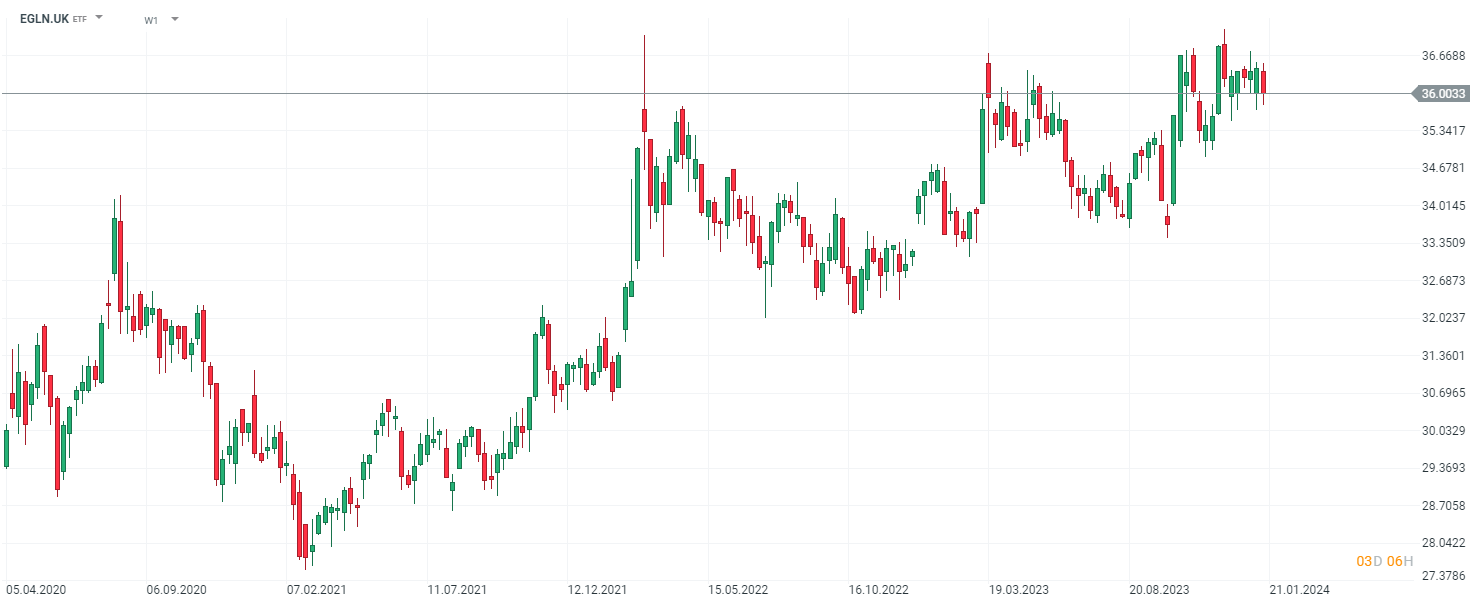Select the 06.09.2020 time axis label

pyautogui.click(x=175, y=590)
